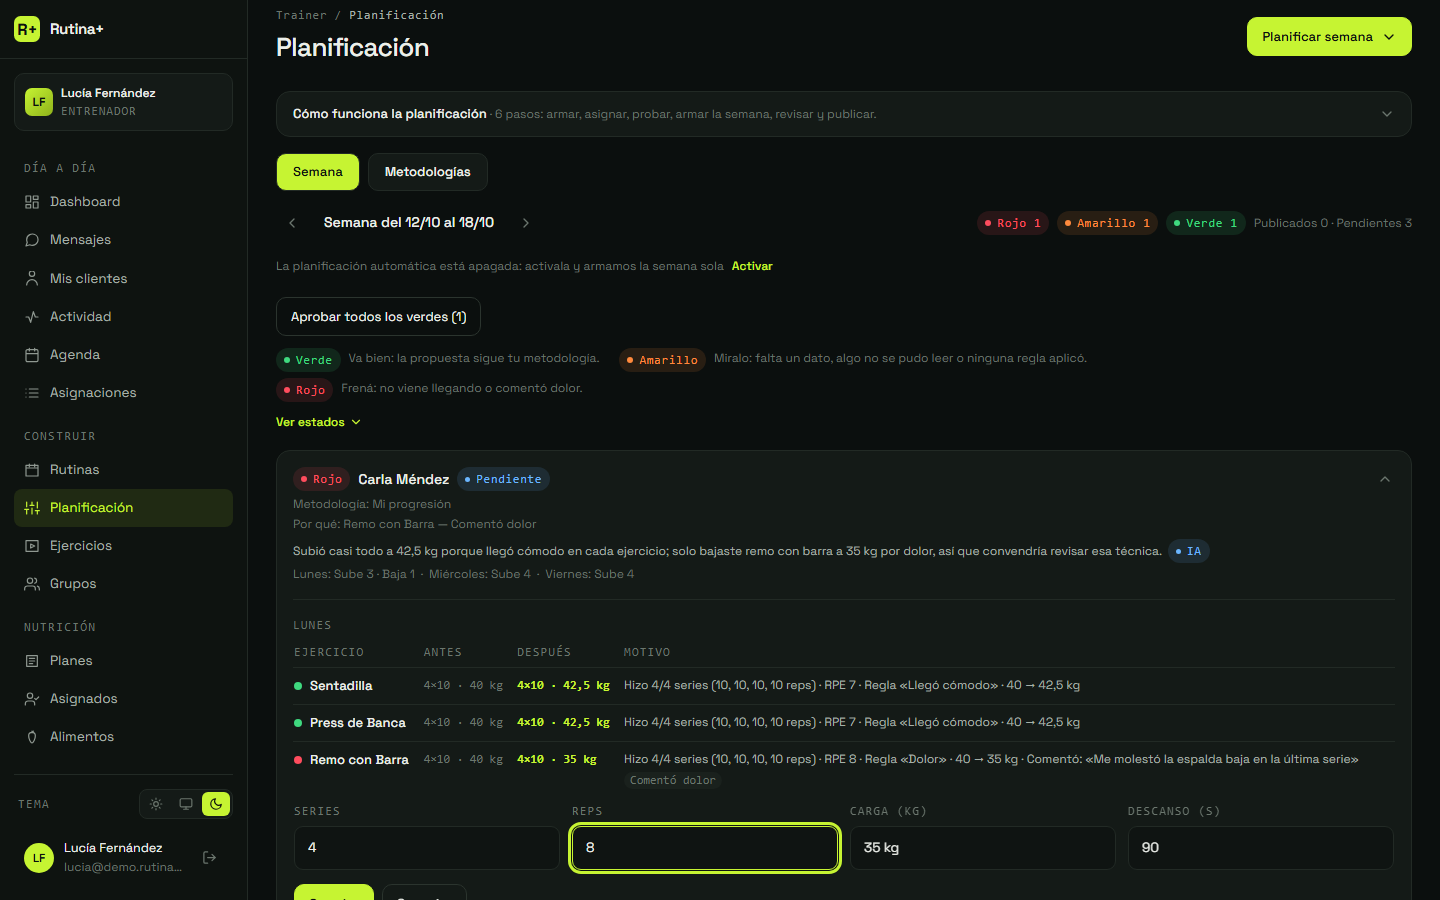This screenshot has width=1440, height=900.
Task: Open the Alimentos list
Action: (x=123, y=737)
